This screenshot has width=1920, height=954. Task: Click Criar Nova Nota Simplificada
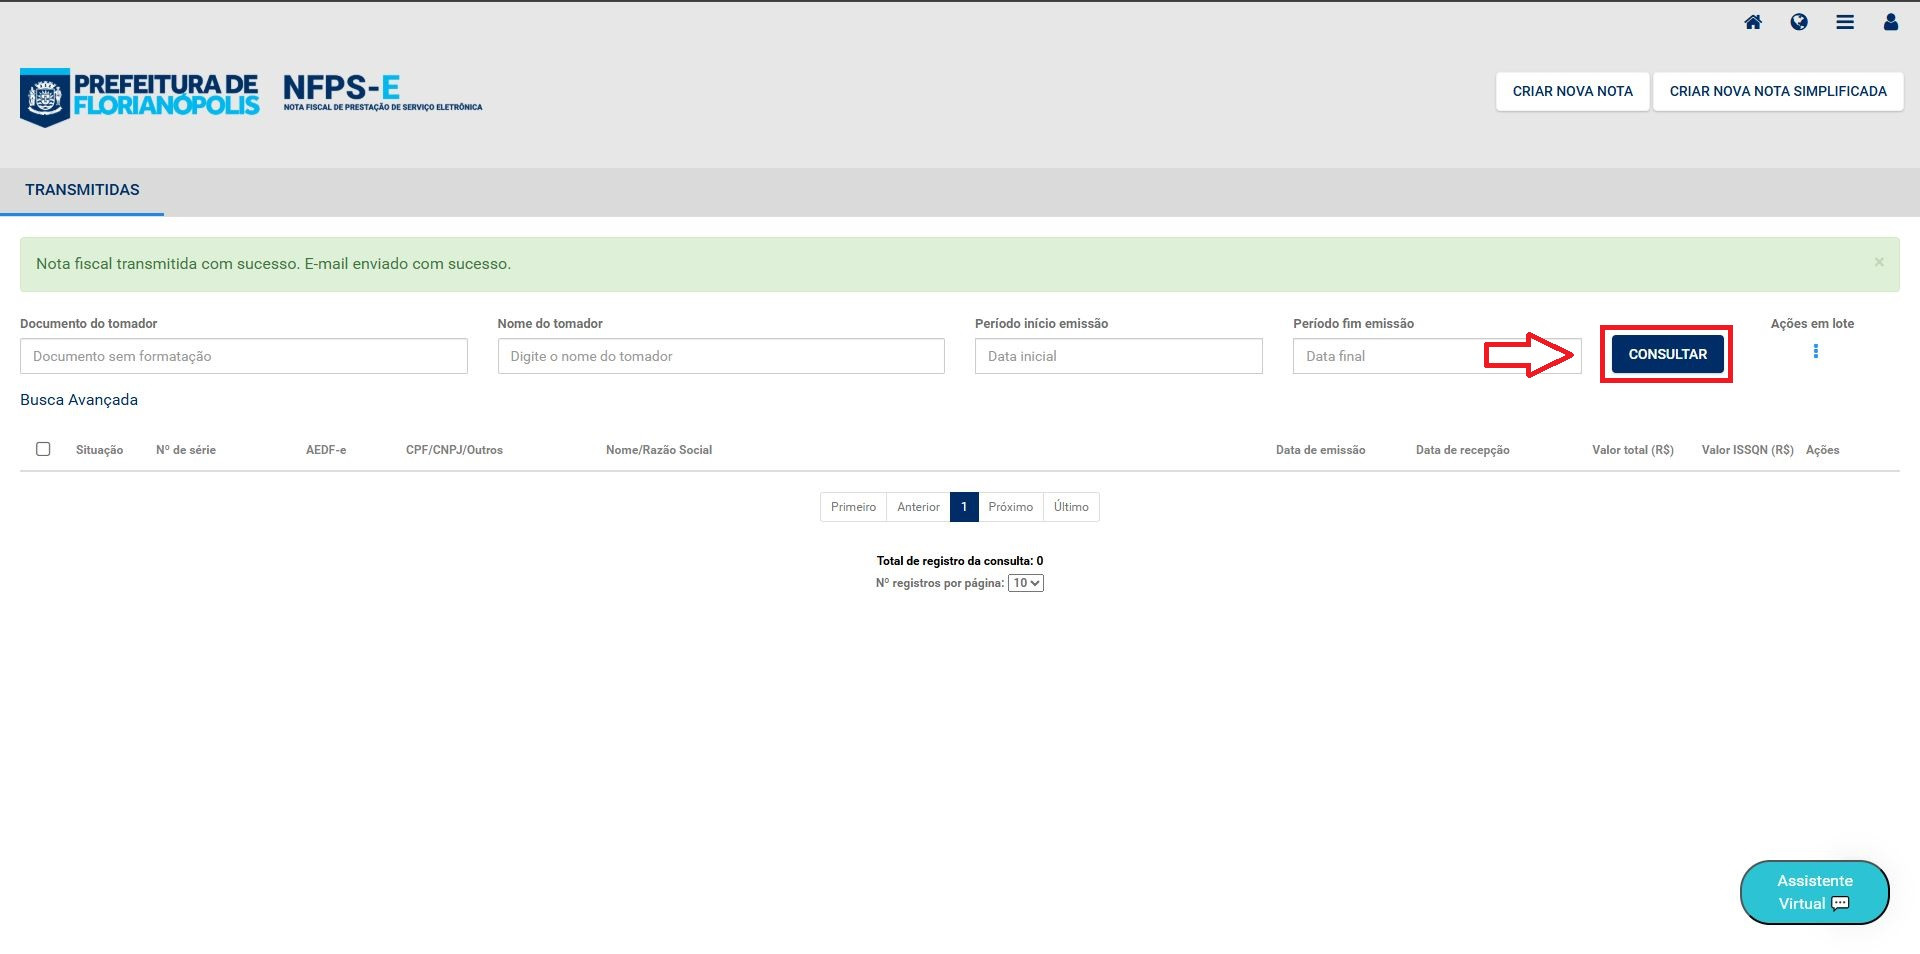pos(1777,91)
